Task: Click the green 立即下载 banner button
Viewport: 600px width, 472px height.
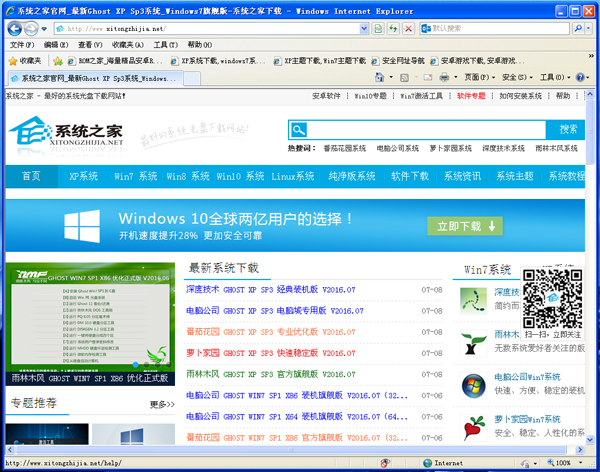Action: point(465,226)
